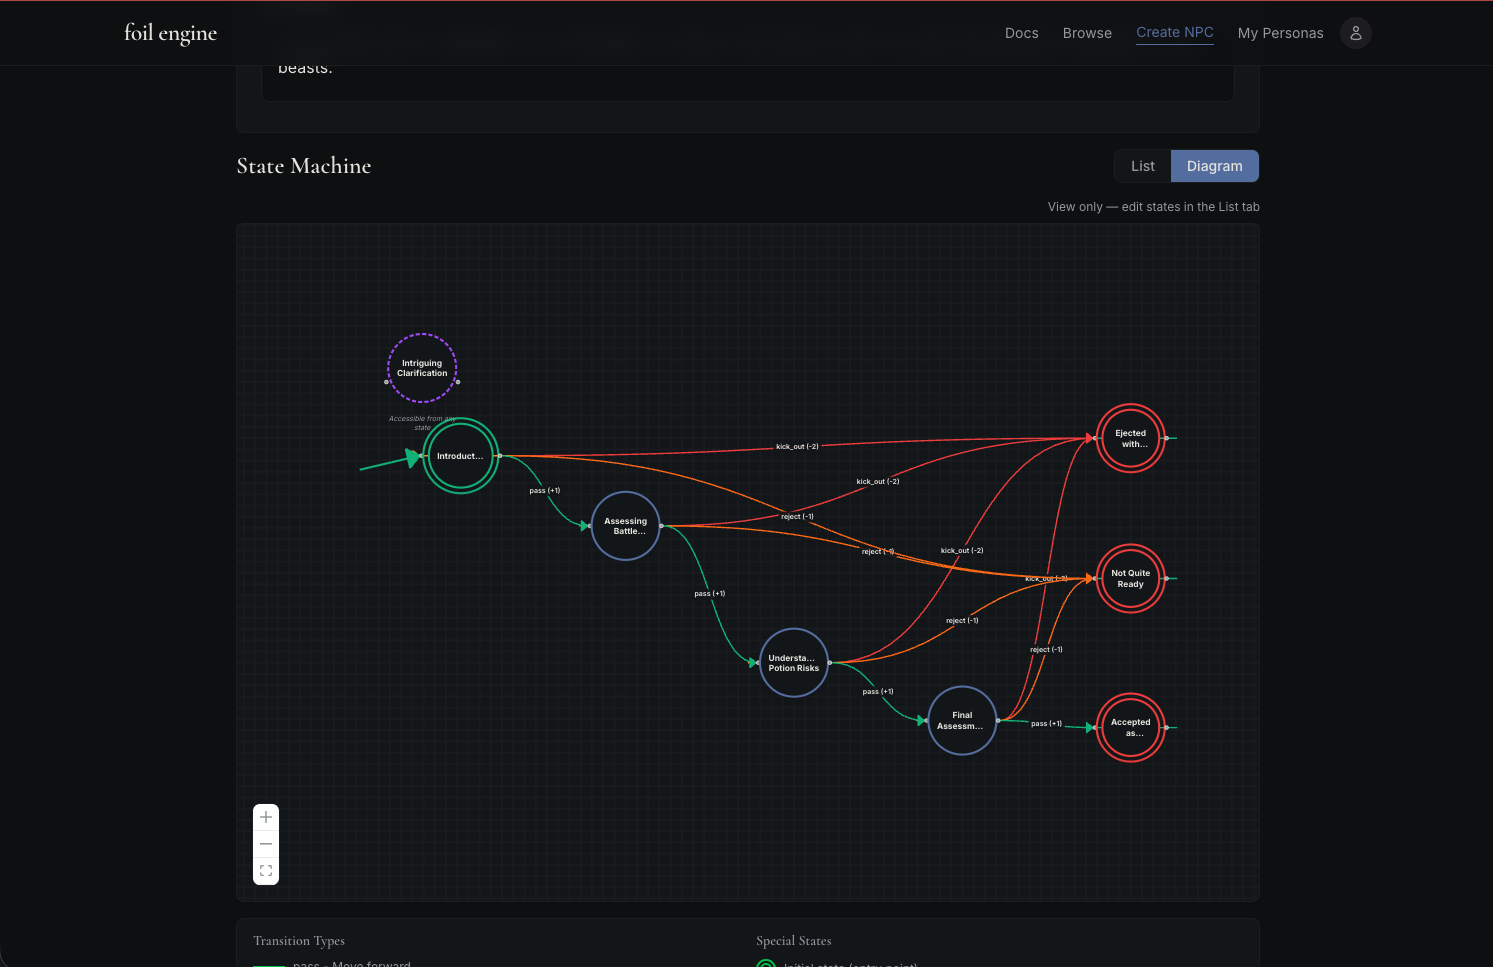Screen dimensions: 1493x967
Task: Zoom in on the state machine diagram
Action: click(x=266, y=817)
